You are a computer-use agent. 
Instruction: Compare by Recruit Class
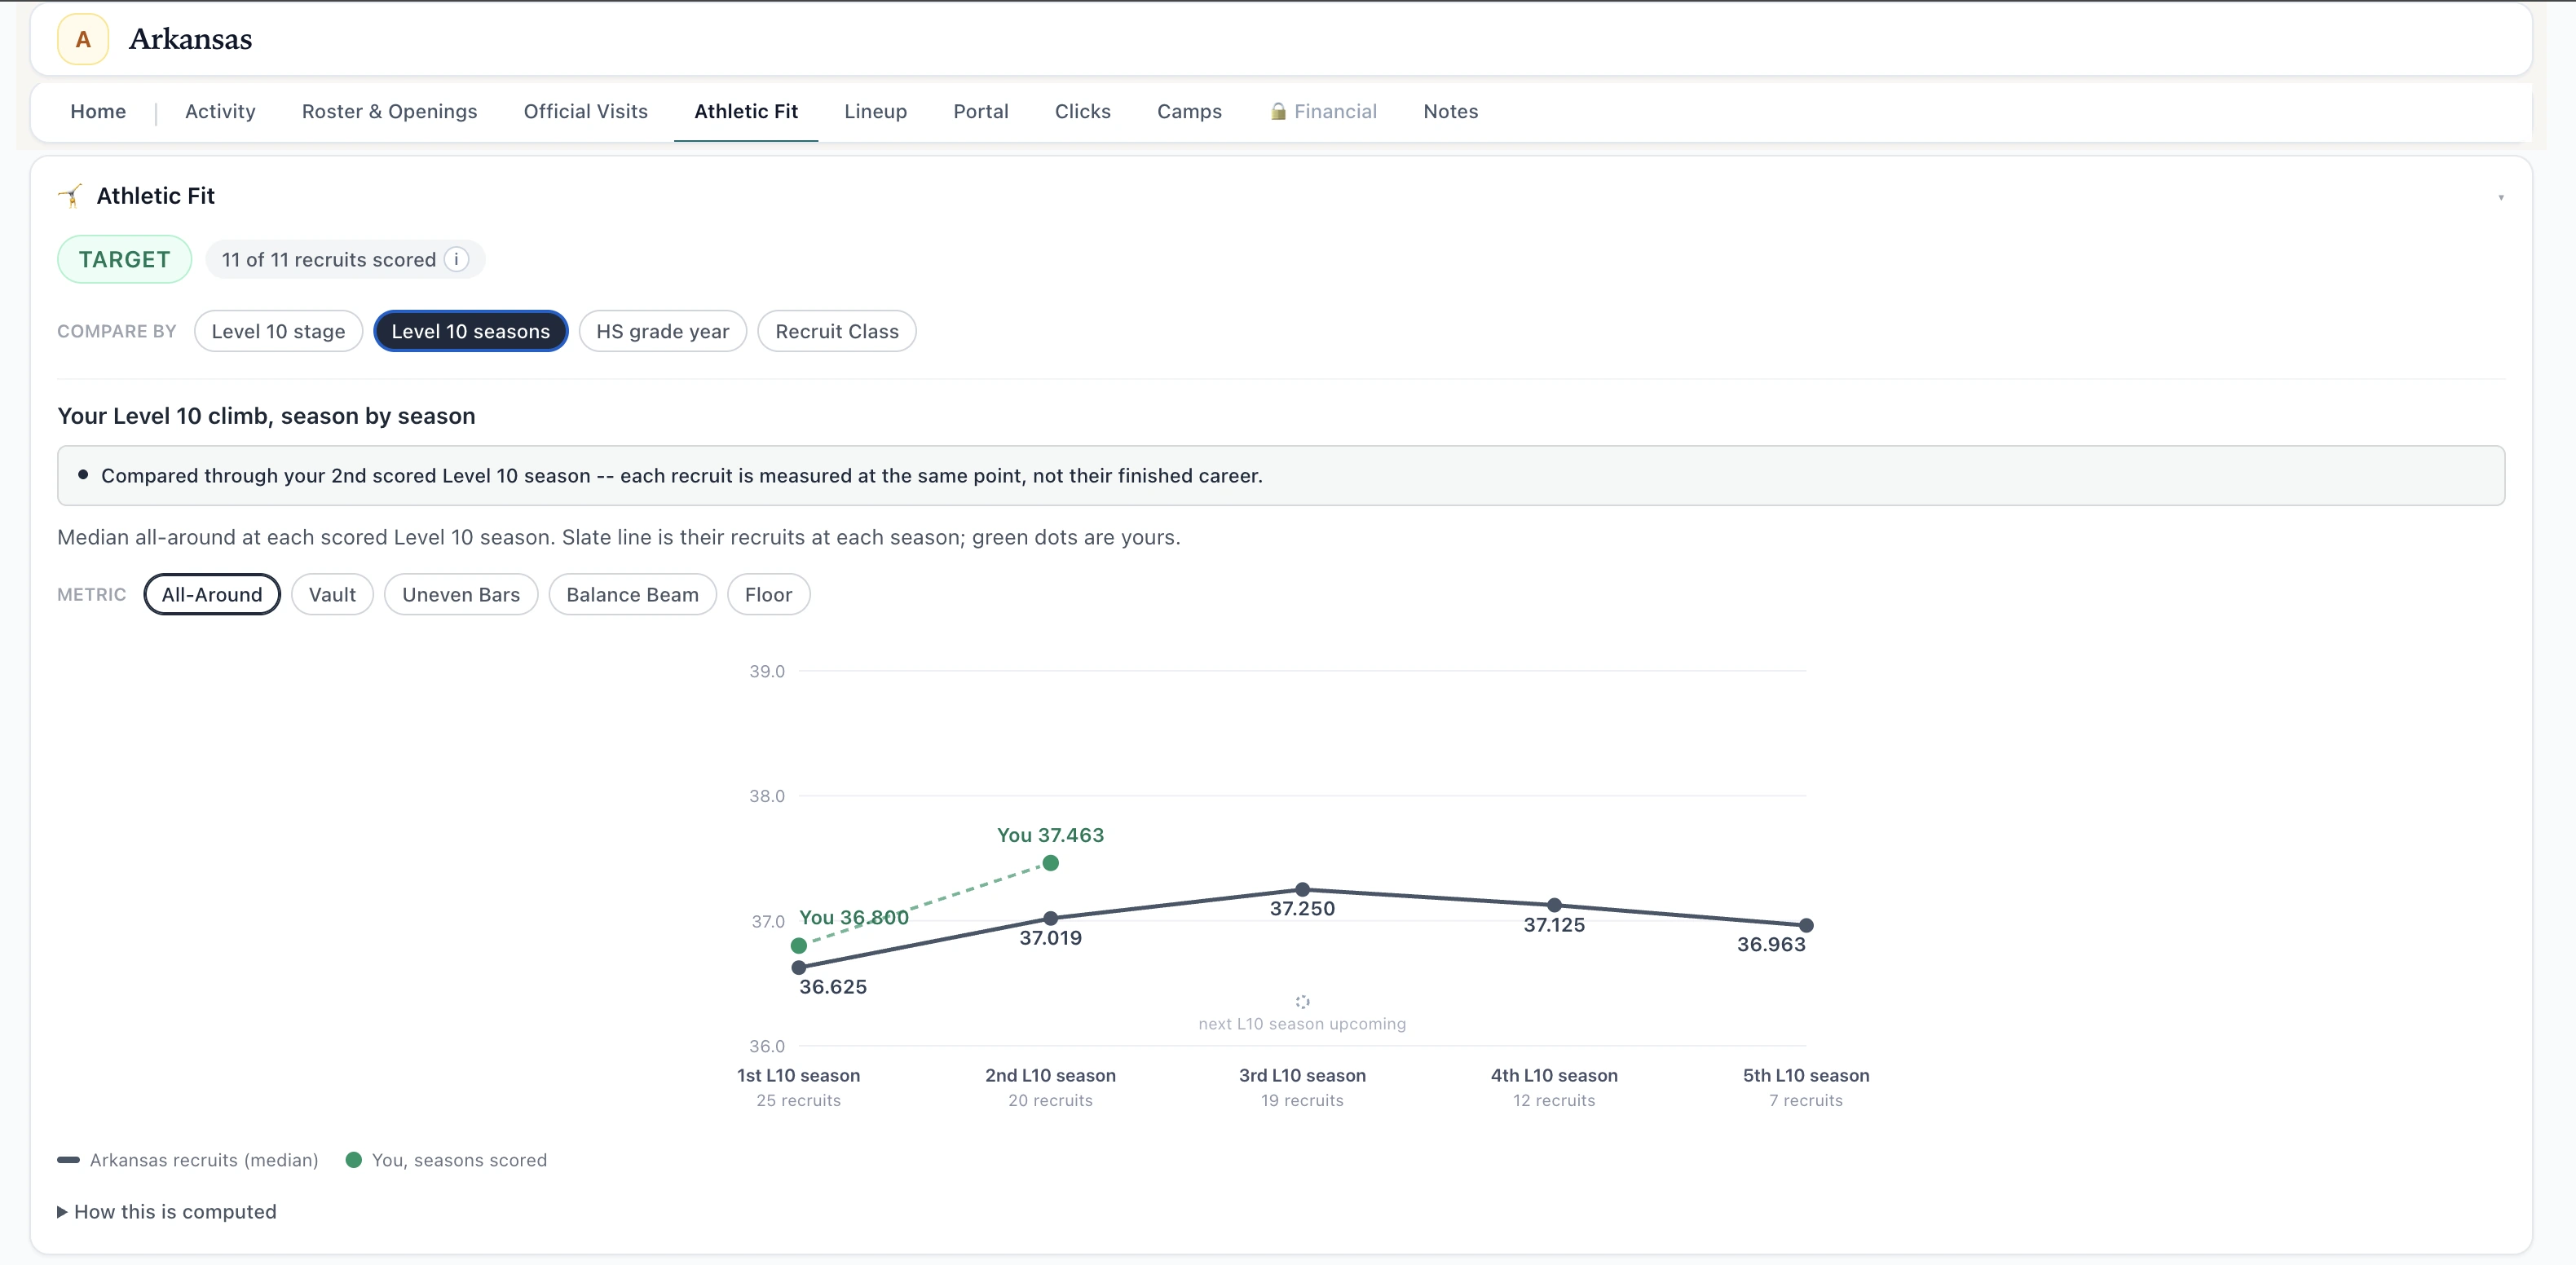(x=837, y=331)
